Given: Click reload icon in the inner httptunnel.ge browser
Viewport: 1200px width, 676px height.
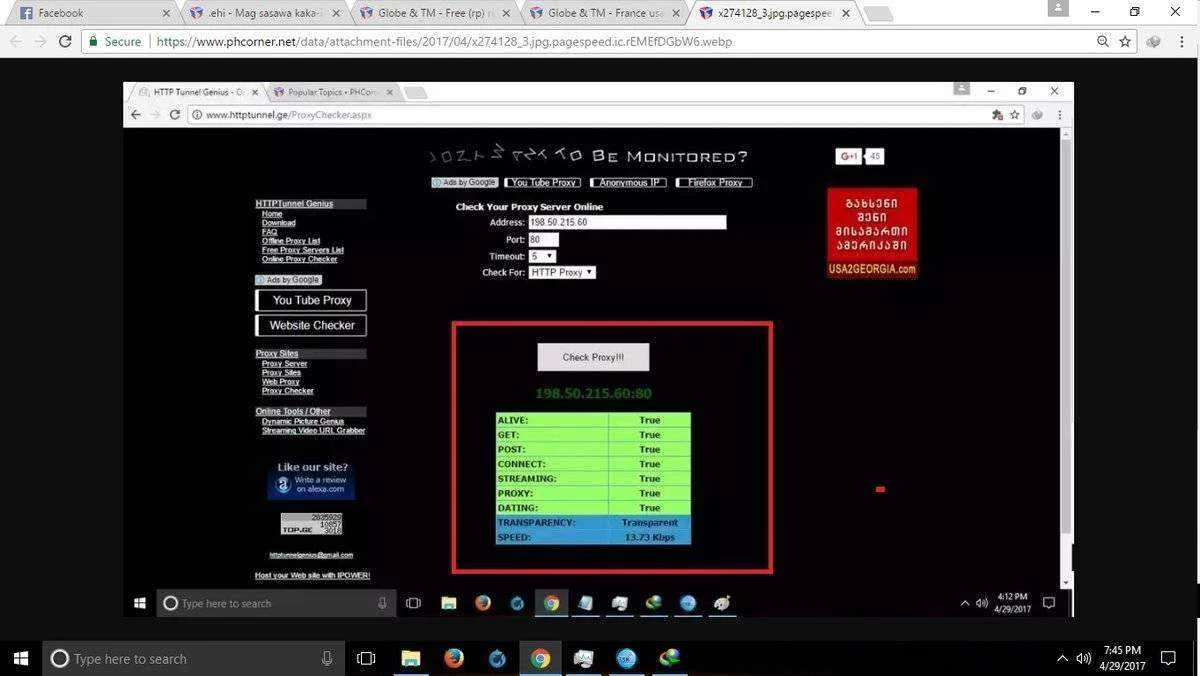Looking at the screenshot, I should click(x=174, y=115).
